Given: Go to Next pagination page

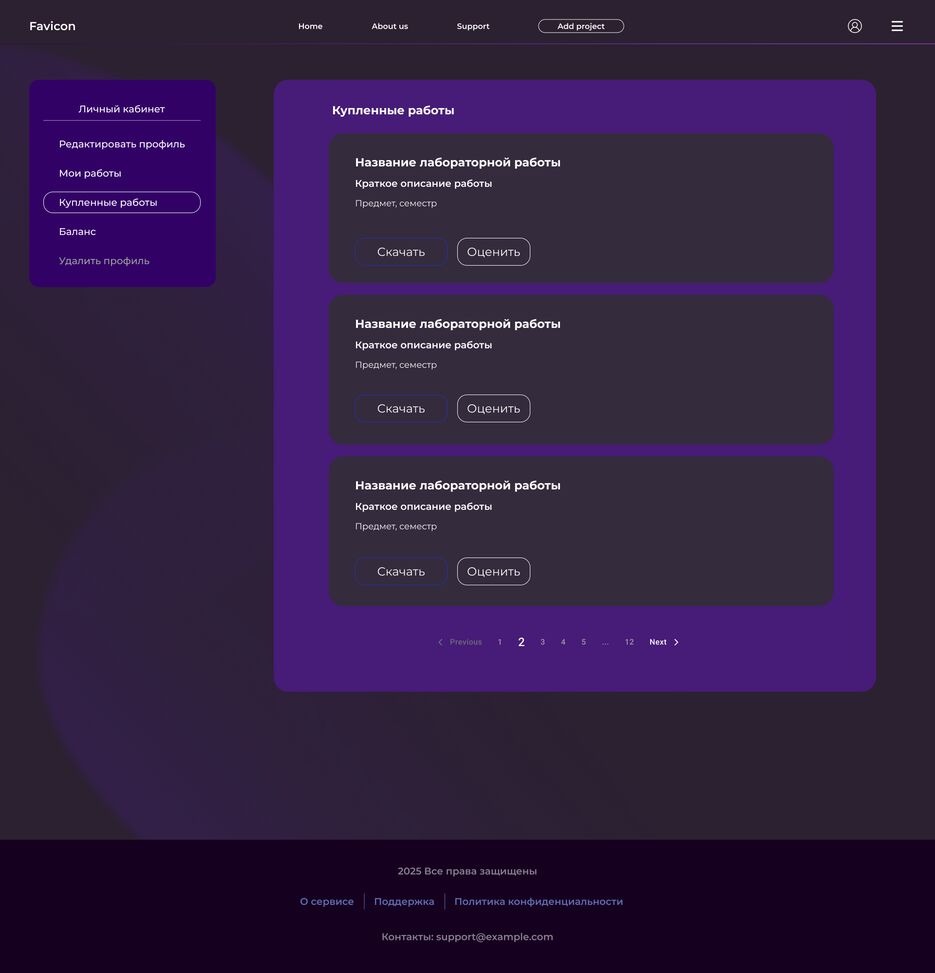Looking at the screenshot, I should [664, 642].
